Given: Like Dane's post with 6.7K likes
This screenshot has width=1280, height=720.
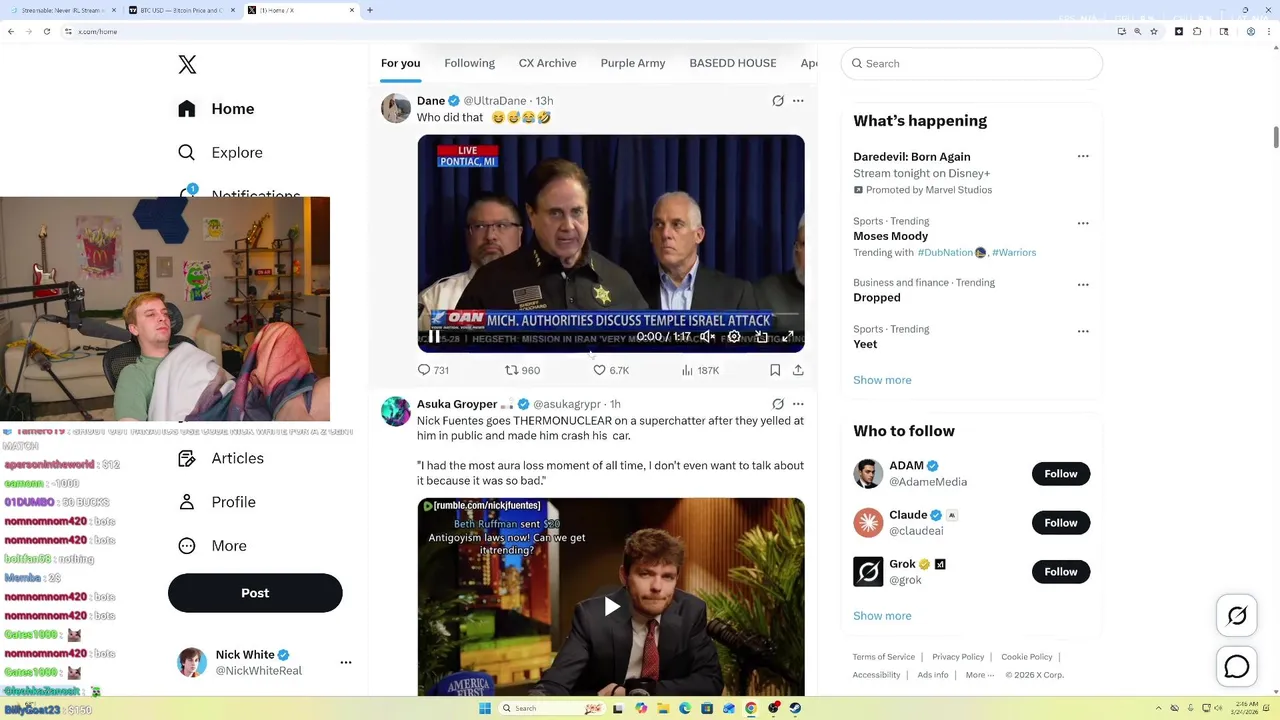Looking at the screenshot, I should click(x=611, y=370).
